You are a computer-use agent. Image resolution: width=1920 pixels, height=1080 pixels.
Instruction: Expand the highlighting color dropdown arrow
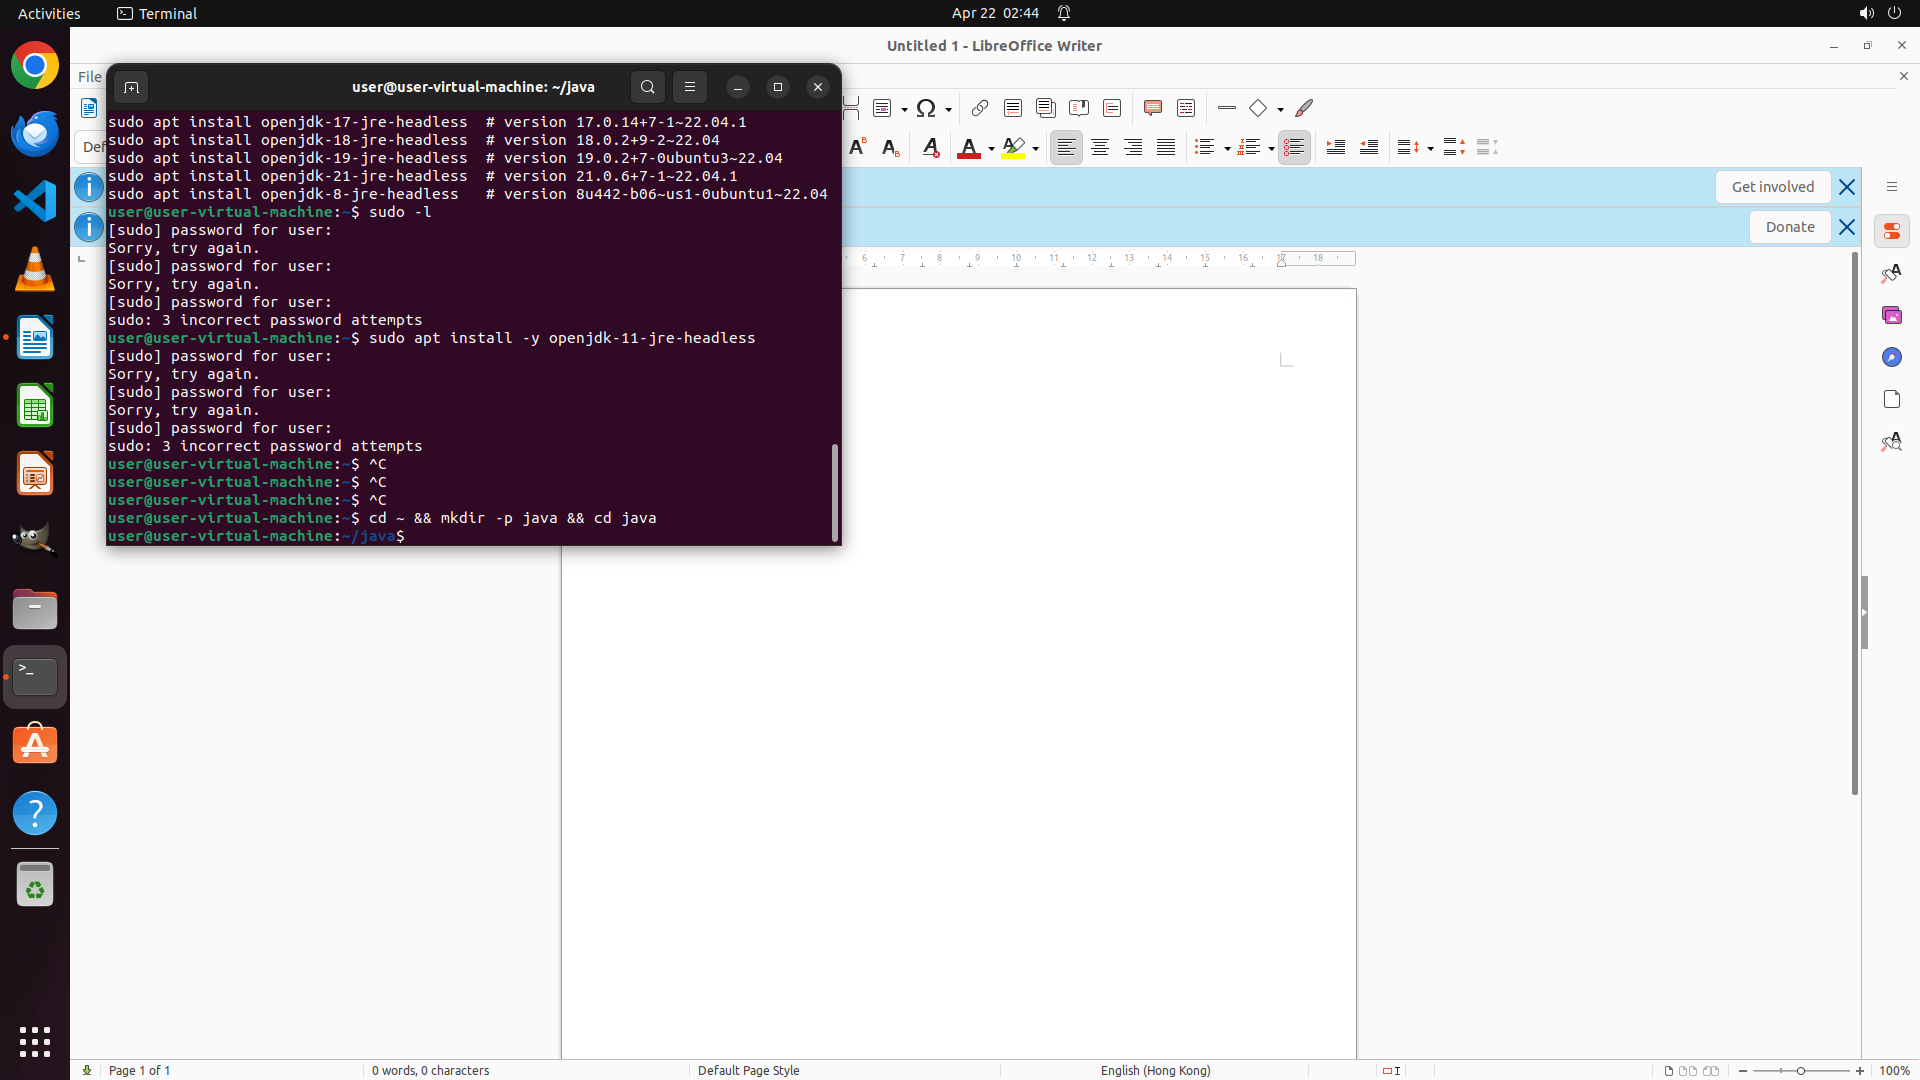(x=1035, y=149)
